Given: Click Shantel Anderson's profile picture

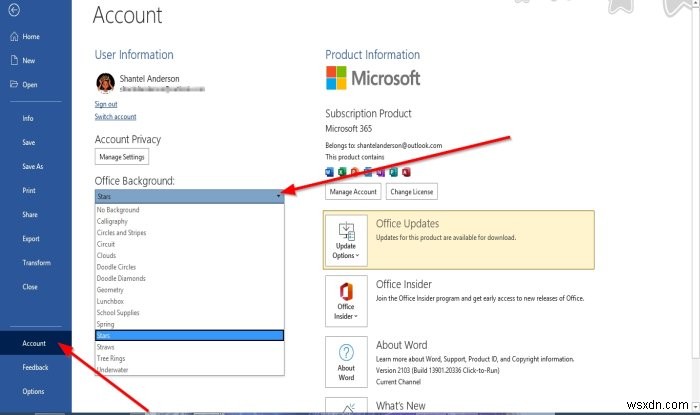Looking at the screenshot, I should click(x=105, y=83).
